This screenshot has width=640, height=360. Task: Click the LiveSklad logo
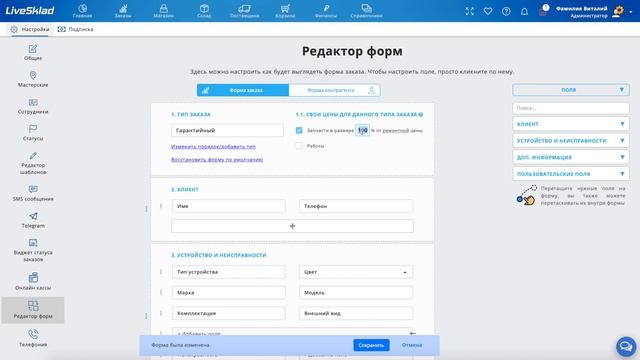[29, 11]
